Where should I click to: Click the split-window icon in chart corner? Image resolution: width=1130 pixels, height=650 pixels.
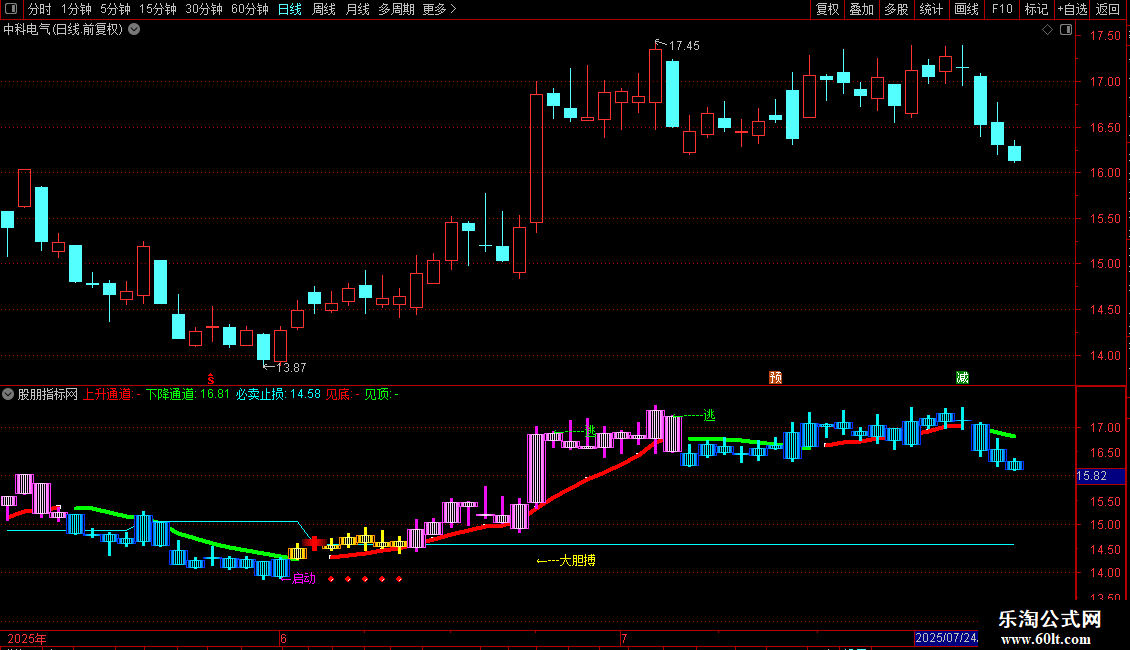point(1066,30)
